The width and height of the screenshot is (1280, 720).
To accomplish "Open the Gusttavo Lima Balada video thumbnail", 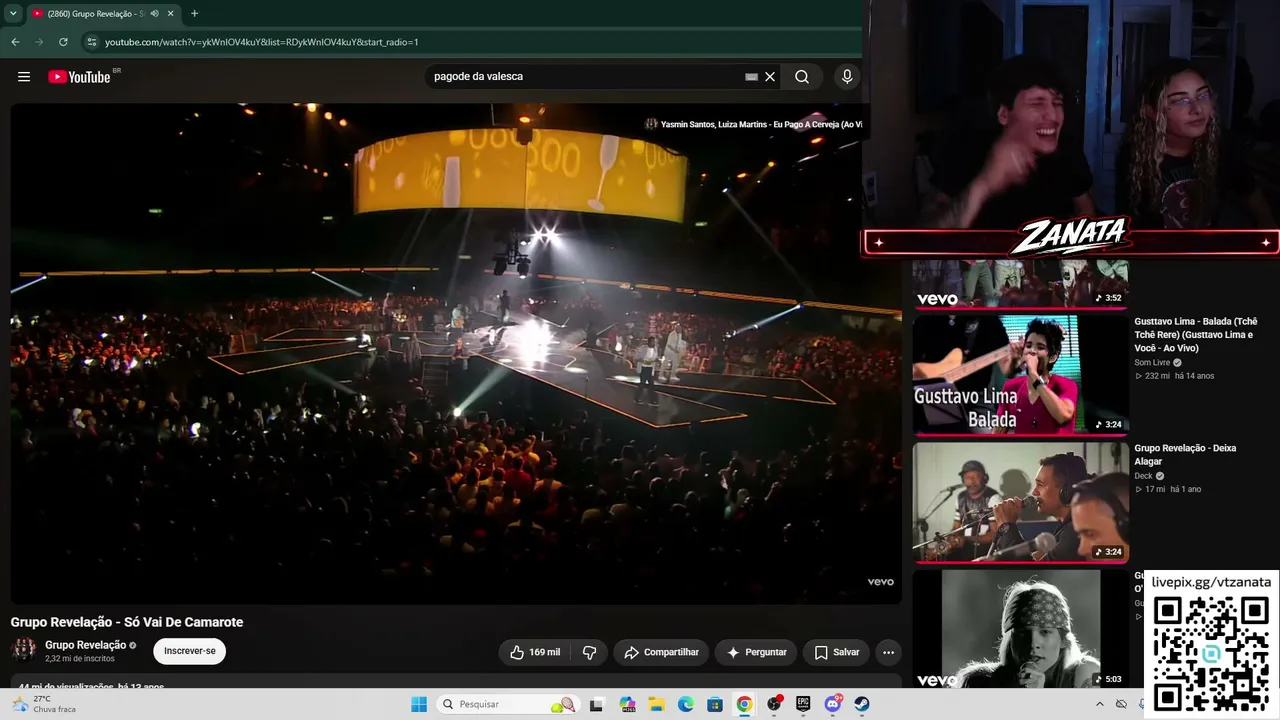I will click(x=1020, y=375).
